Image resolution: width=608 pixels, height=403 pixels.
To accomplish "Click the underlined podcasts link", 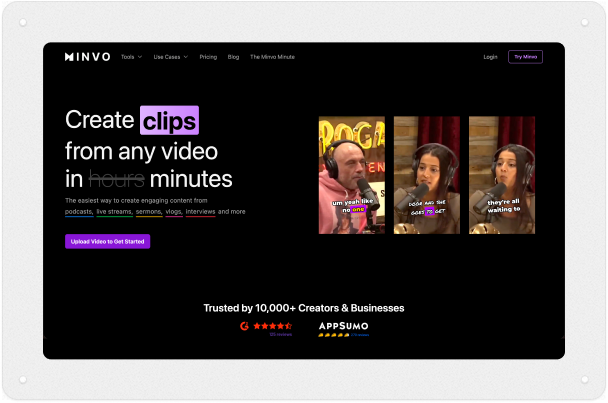I will coord(79,212).
